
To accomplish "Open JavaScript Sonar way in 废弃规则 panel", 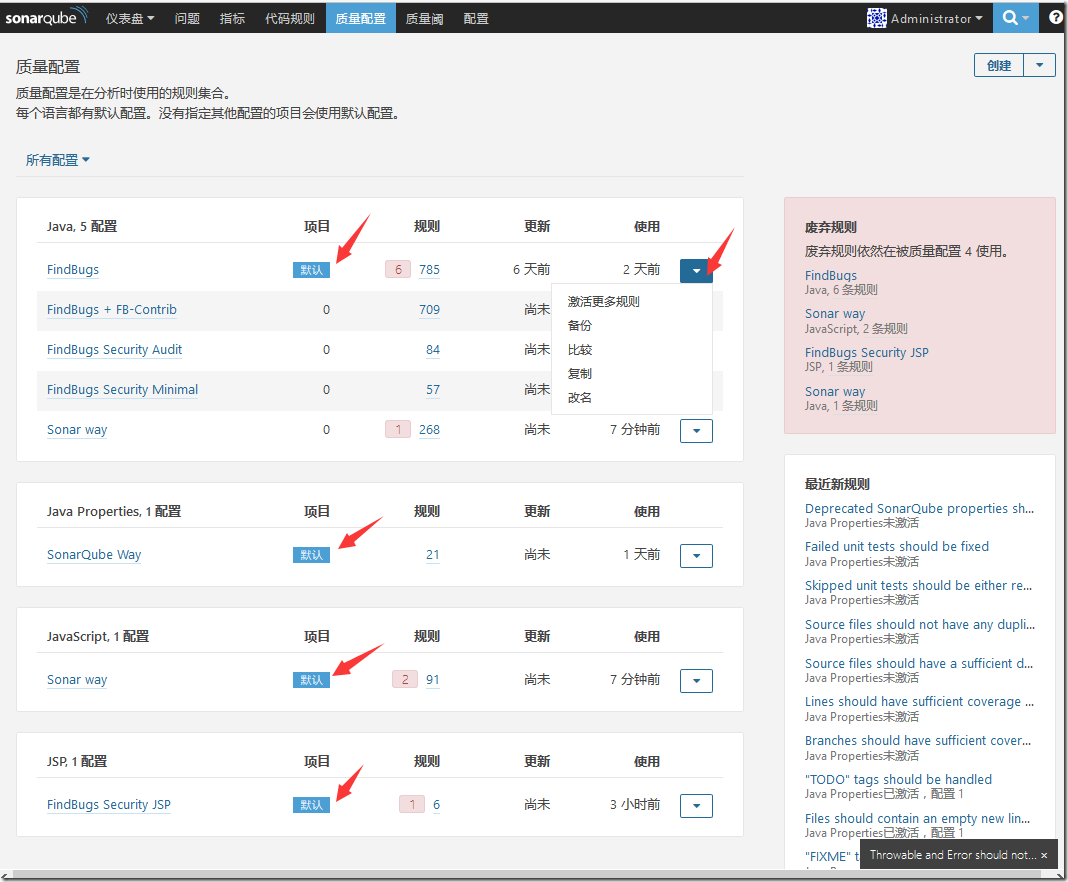I will 835,314.
